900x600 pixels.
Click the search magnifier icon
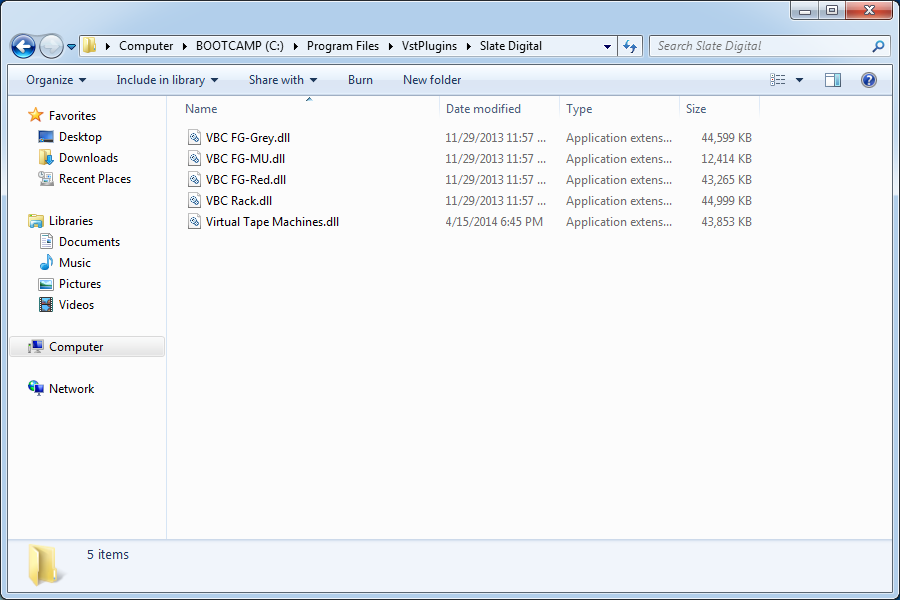[x=878, y=46]
